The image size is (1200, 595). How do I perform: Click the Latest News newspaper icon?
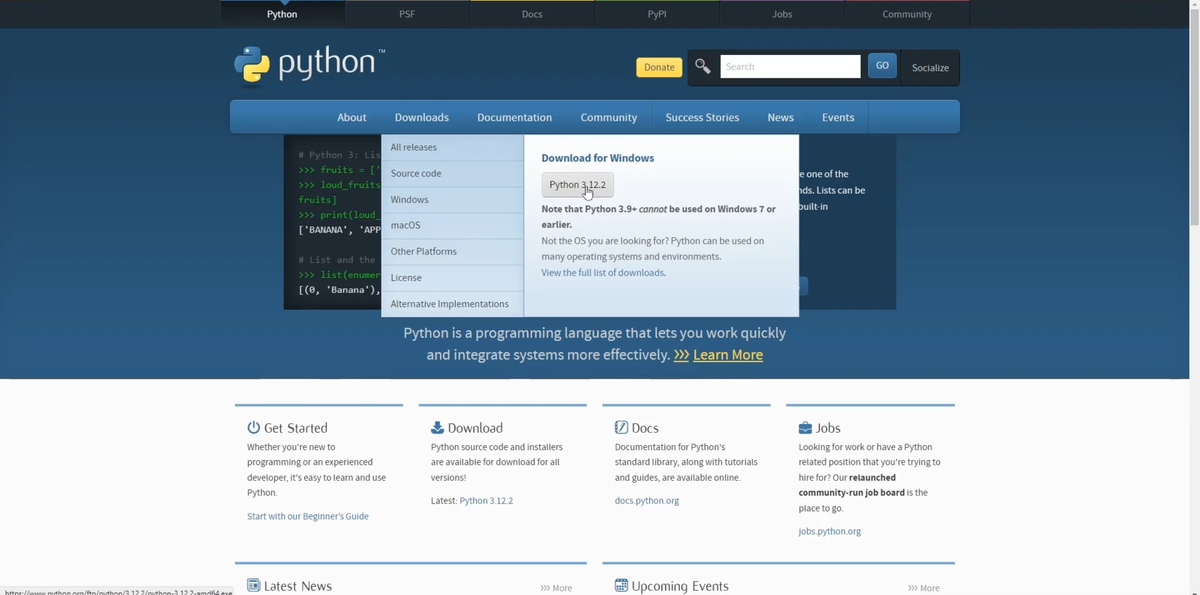[x=254, y=585]
